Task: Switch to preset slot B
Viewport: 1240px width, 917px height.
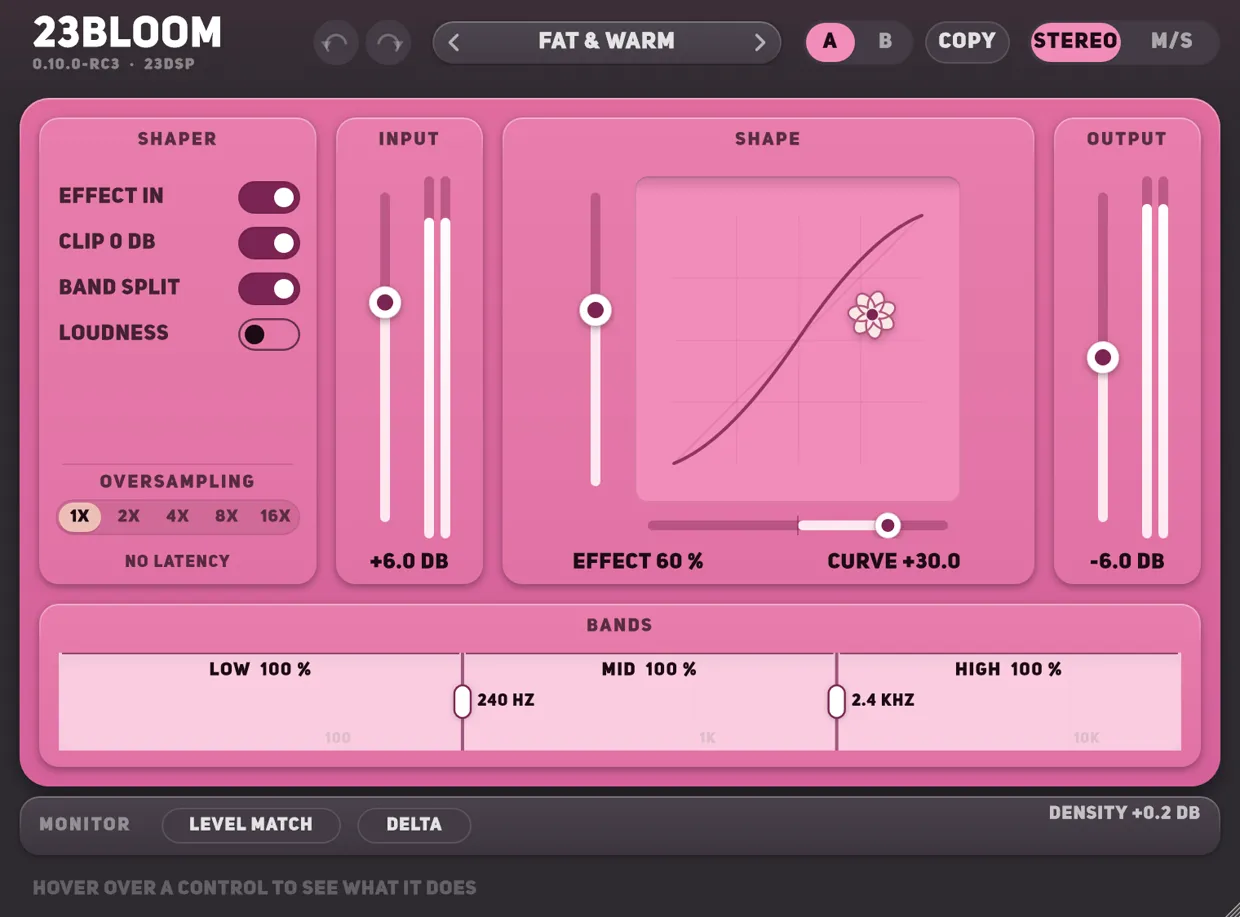Action: click(885, 42)
